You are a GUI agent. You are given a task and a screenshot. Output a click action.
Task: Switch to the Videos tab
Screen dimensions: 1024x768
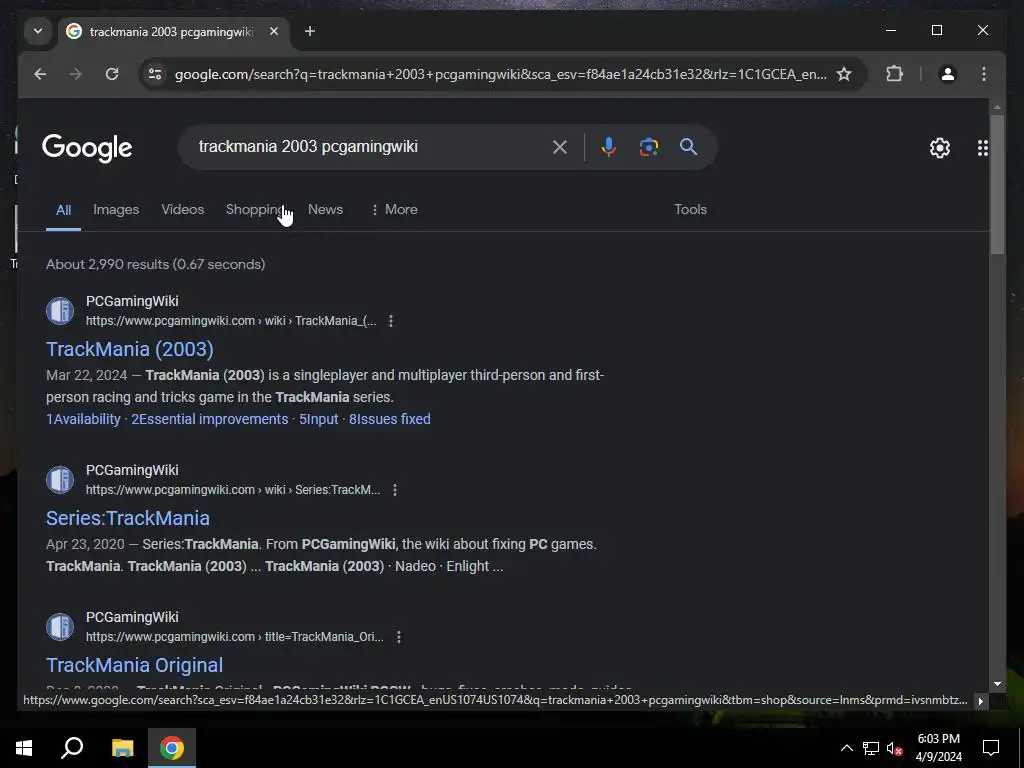(183, 210)
